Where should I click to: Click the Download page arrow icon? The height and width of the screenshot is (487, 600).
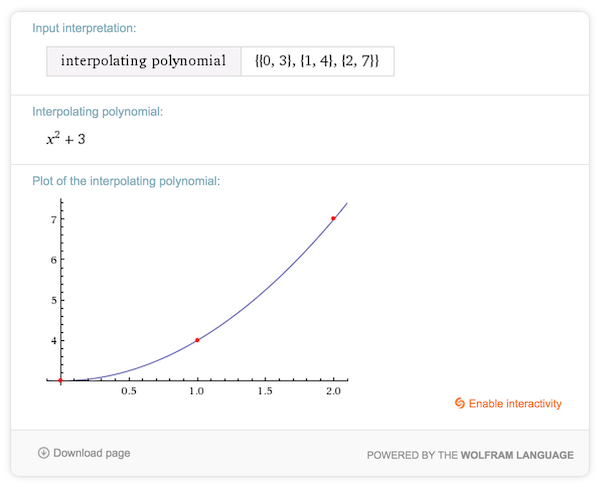pos(43,453)
